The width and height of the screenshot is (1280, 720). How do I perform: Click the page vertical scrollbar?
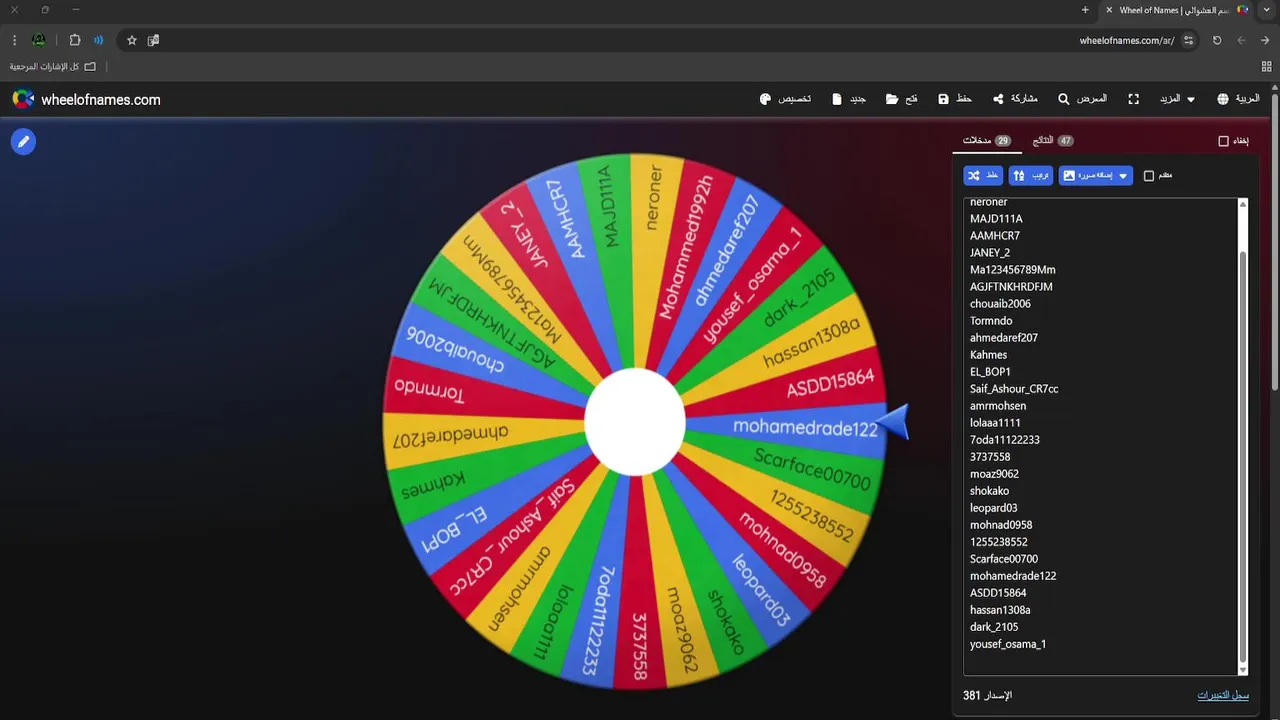[1275, 240]
